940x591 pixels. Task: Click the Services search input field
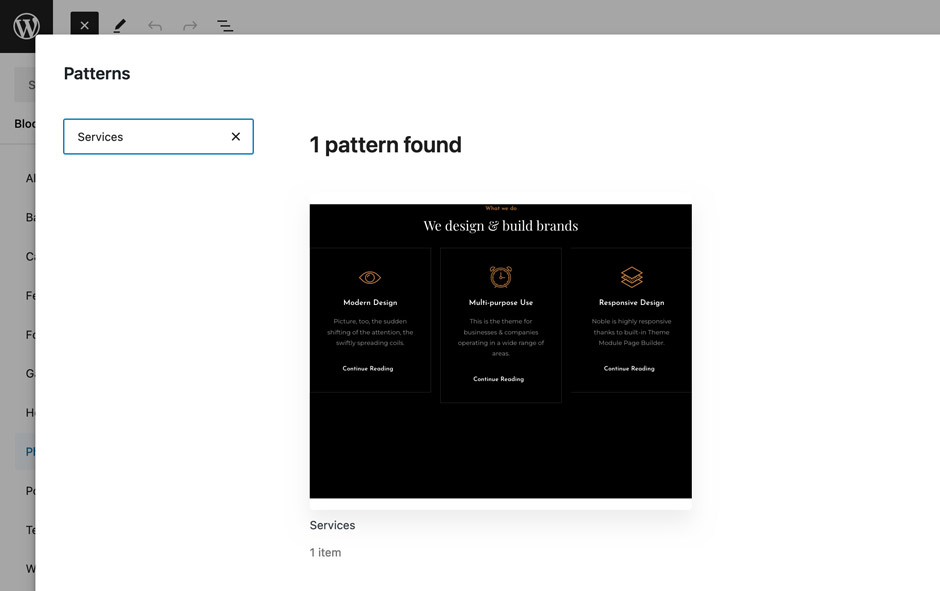145,137
